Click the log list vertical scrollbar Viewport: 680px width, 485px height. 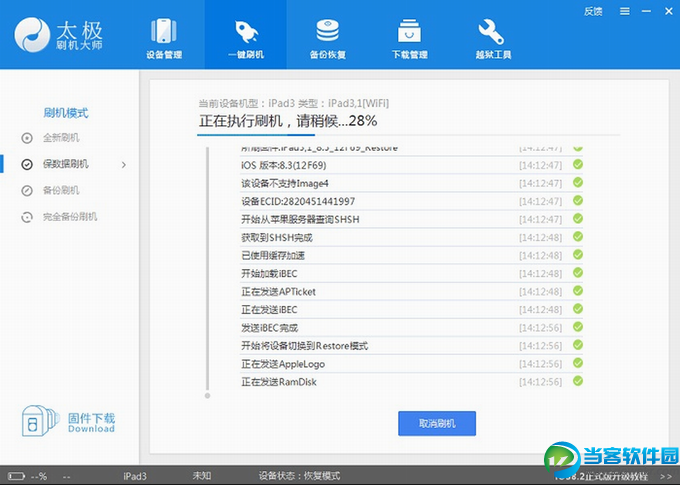(x=208, y=270)
